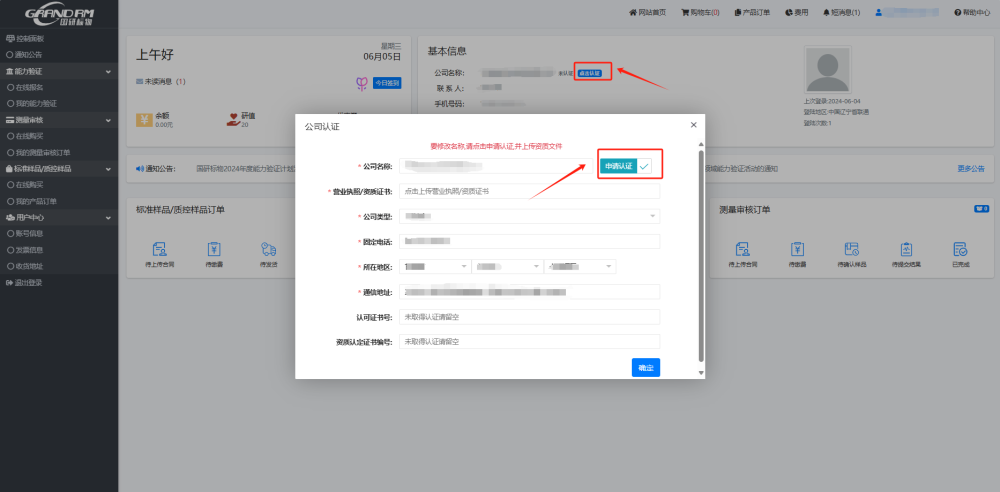The image size is (1000, 492).
Task: Click the 今日签到 check-in button
Action: pyautogui.click(x=387, y=83)
